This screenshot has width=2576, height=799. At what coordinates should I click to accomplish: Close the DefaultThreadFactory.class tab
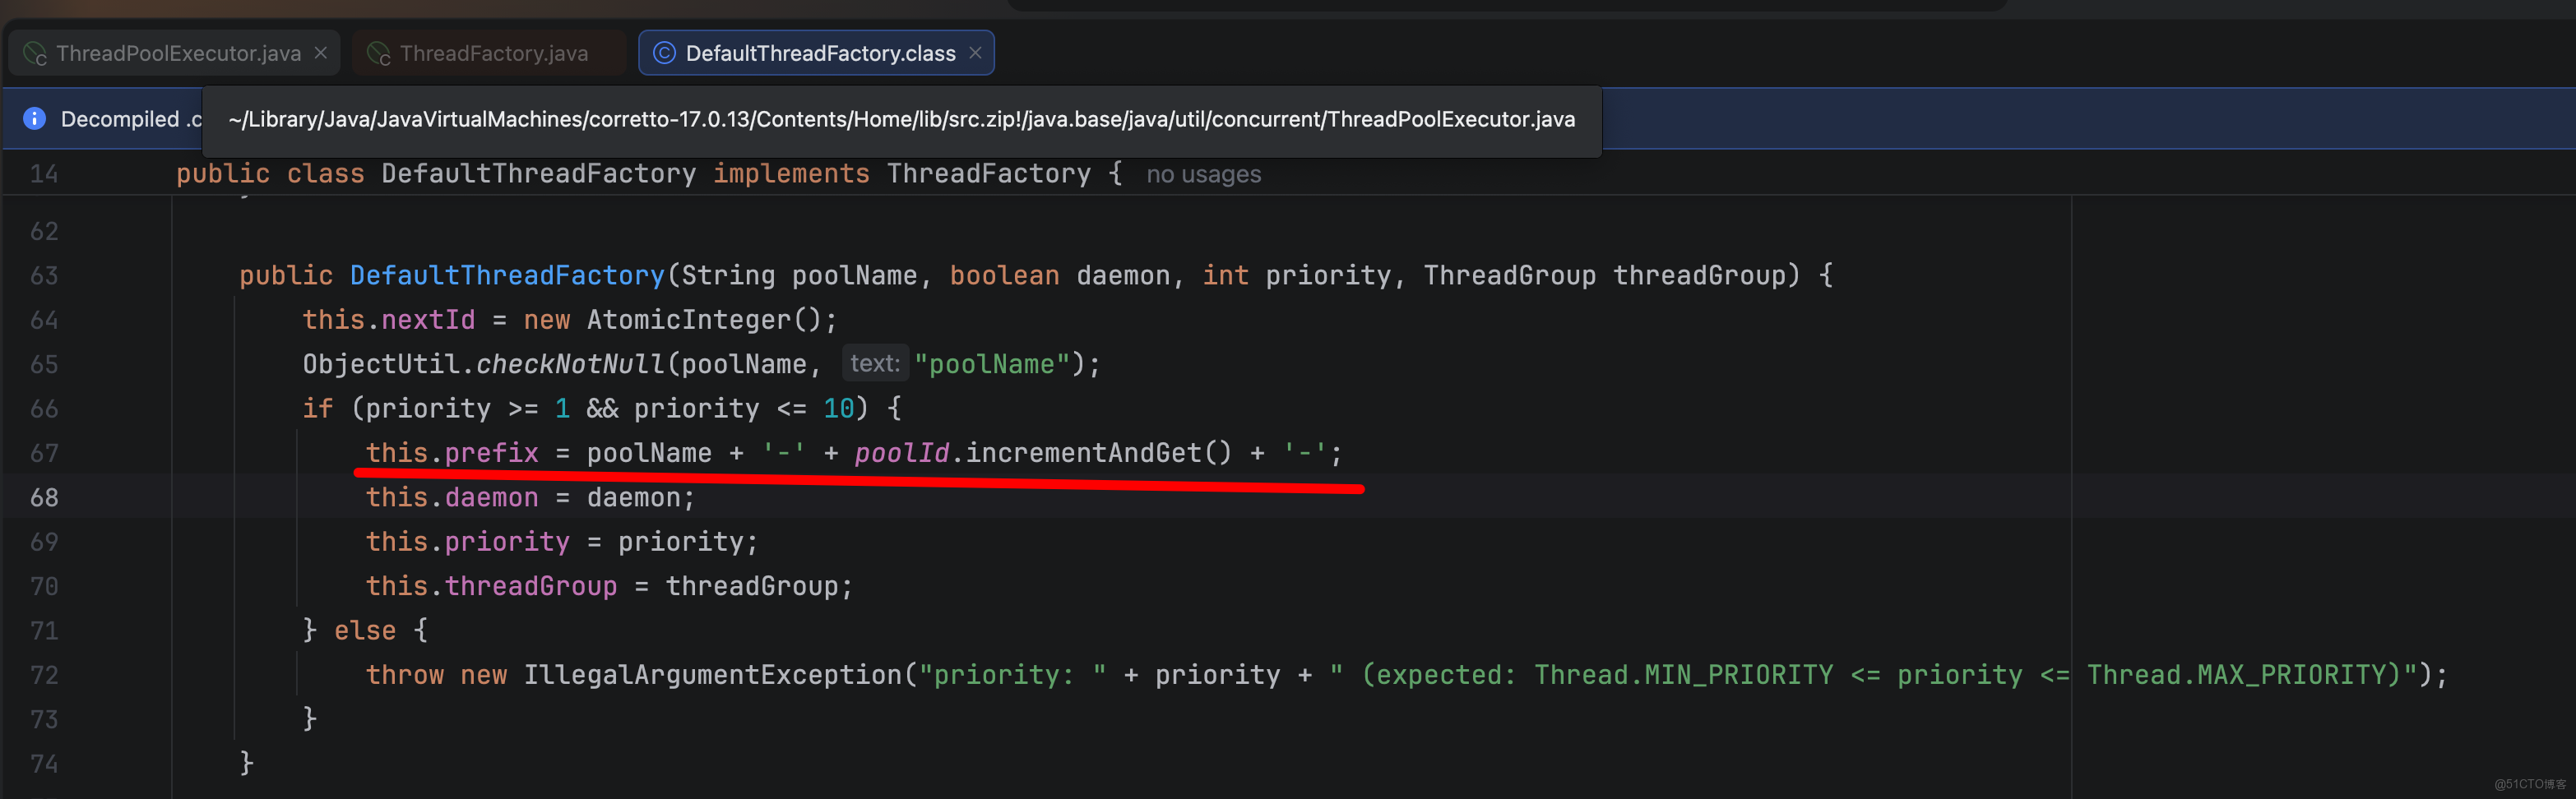974,52
